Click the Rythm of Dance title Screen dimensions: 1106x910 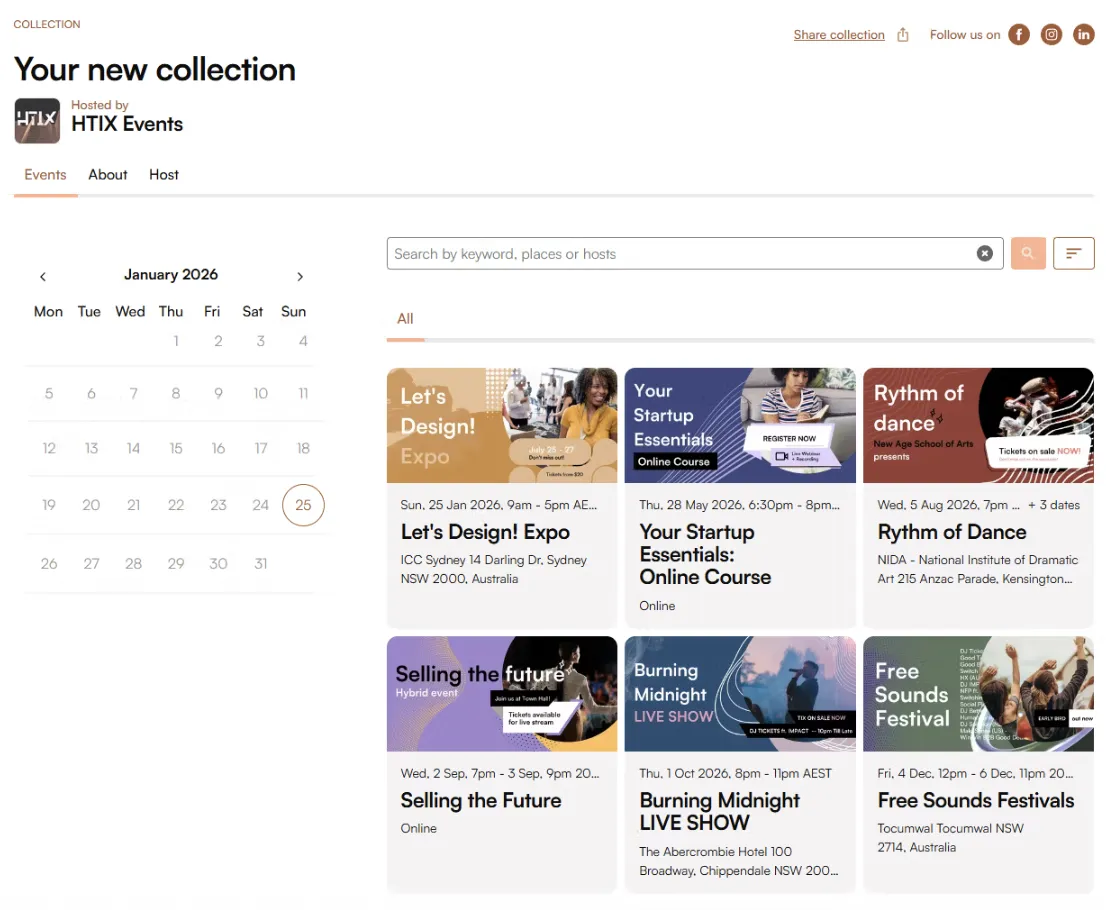click(952, 532)
